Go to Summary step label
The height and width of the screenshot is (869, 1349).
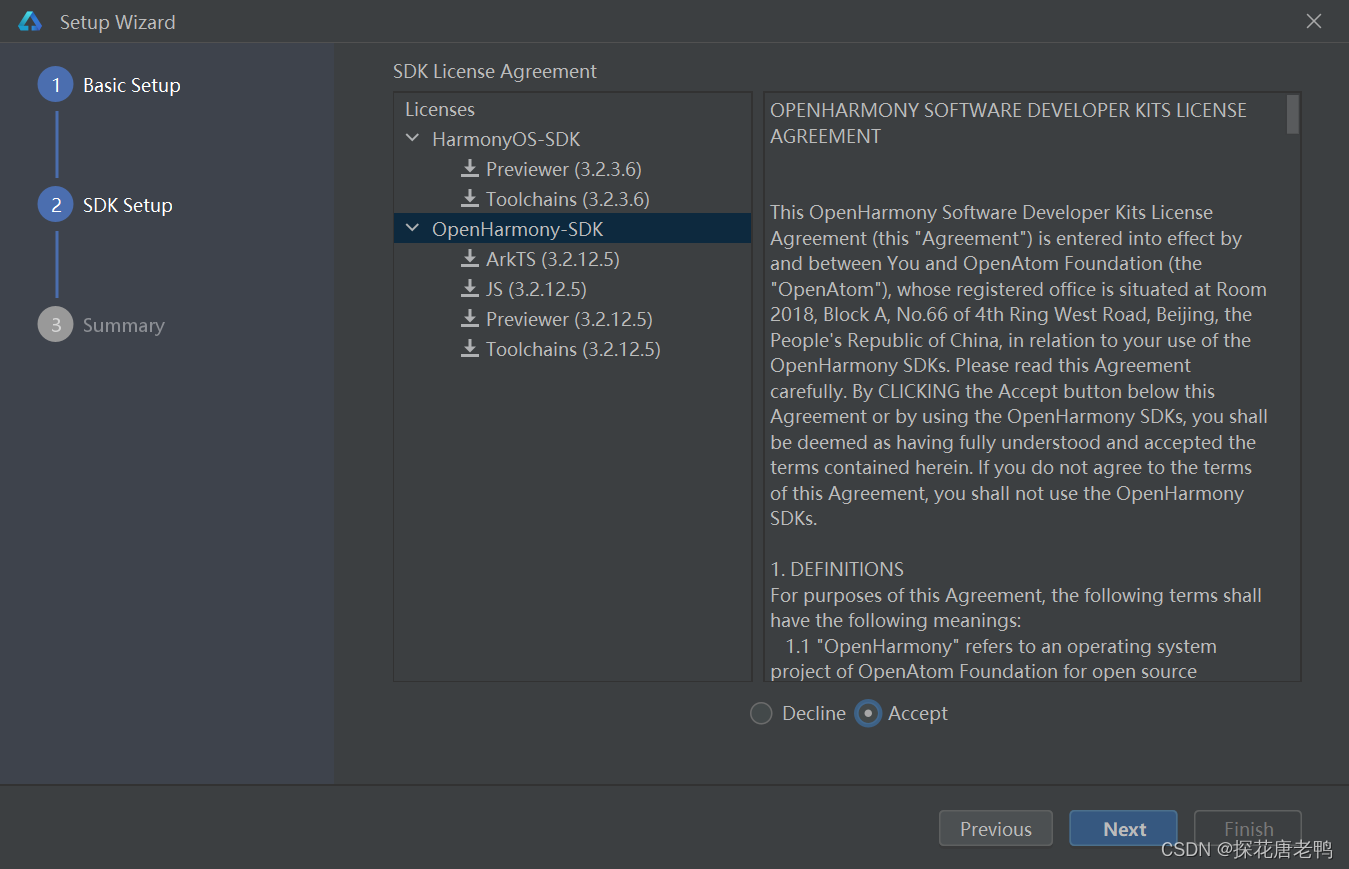124,325
